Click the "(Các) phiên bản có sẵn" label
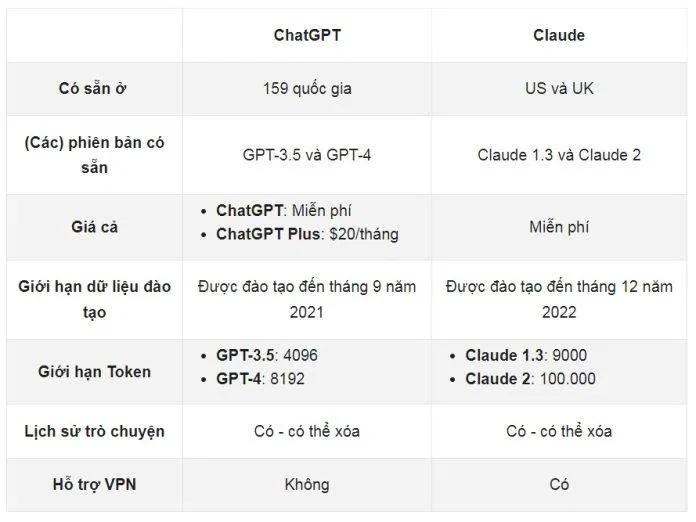 pos(95,155)
